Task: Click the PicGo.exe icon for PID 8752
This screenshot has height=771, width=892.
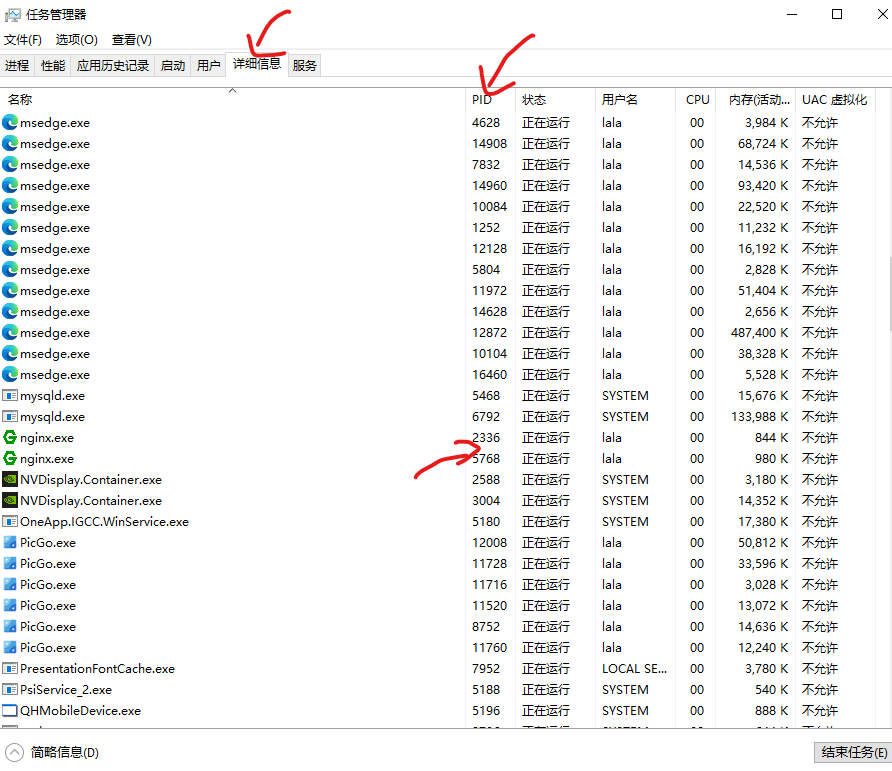Action: click(10, 626)
